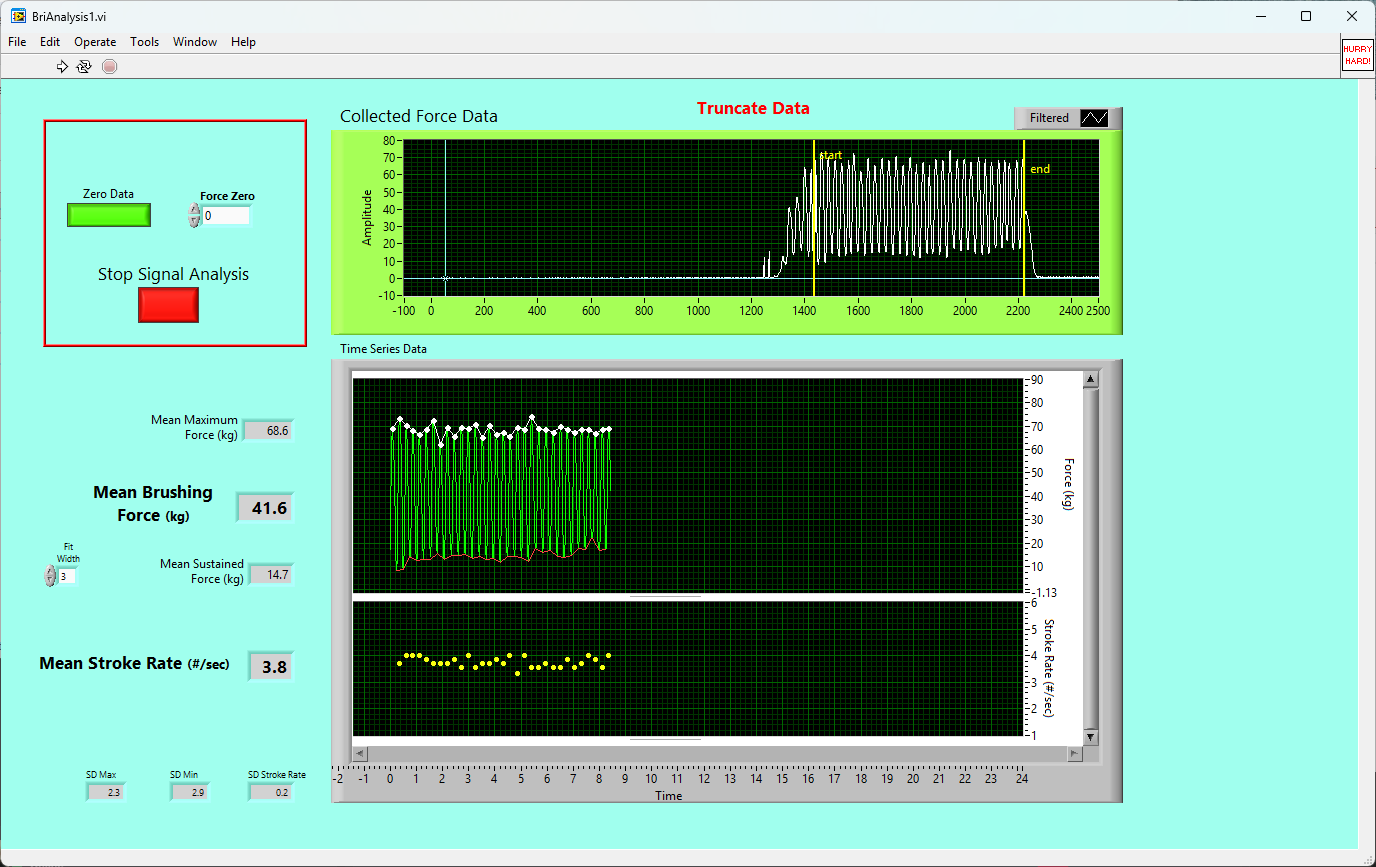This screenshot has height=867, width=1376.
Task: Click the Fit Width stepper arrows
Action: pos(51,576)
